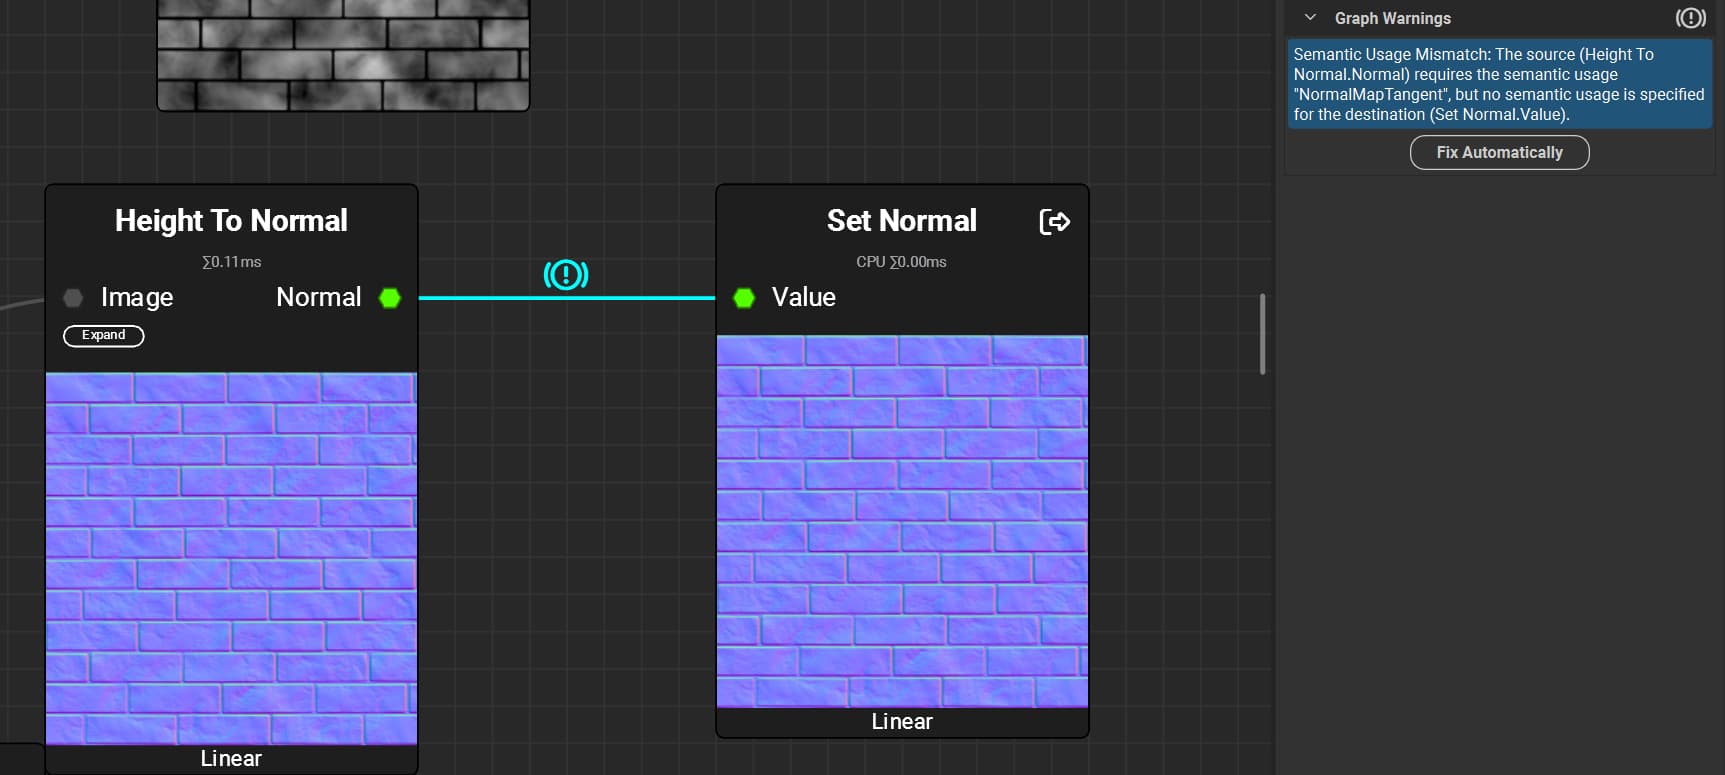Click the Set Normal node title
The height and width of the screenshot is (775, 1725).
coord(901,221)
